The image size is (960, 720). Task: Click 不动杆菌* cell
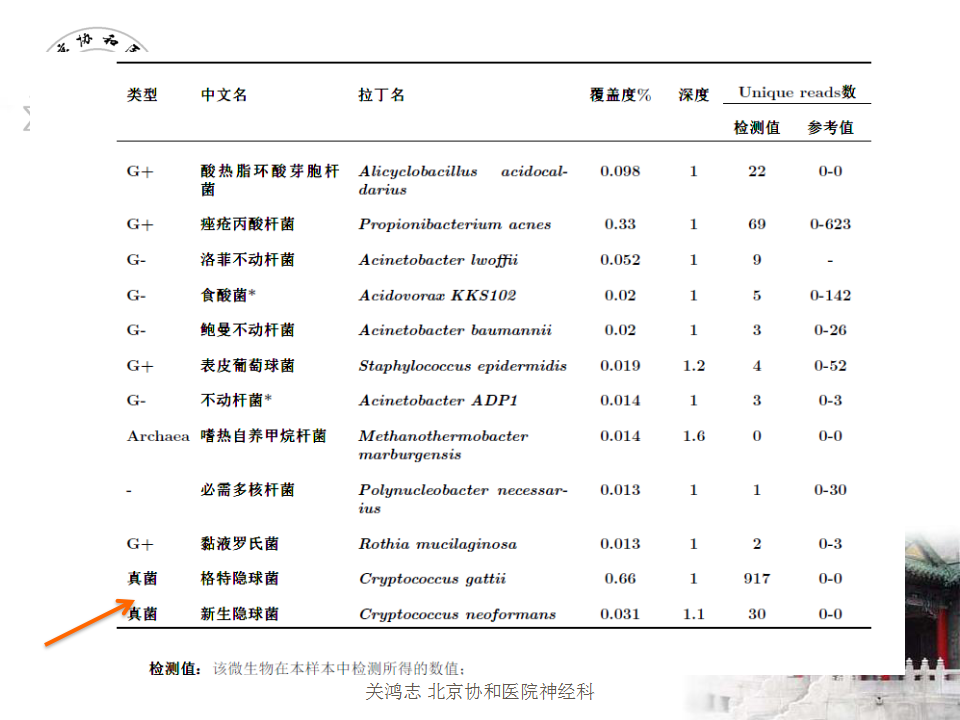(x=236, y=400)
